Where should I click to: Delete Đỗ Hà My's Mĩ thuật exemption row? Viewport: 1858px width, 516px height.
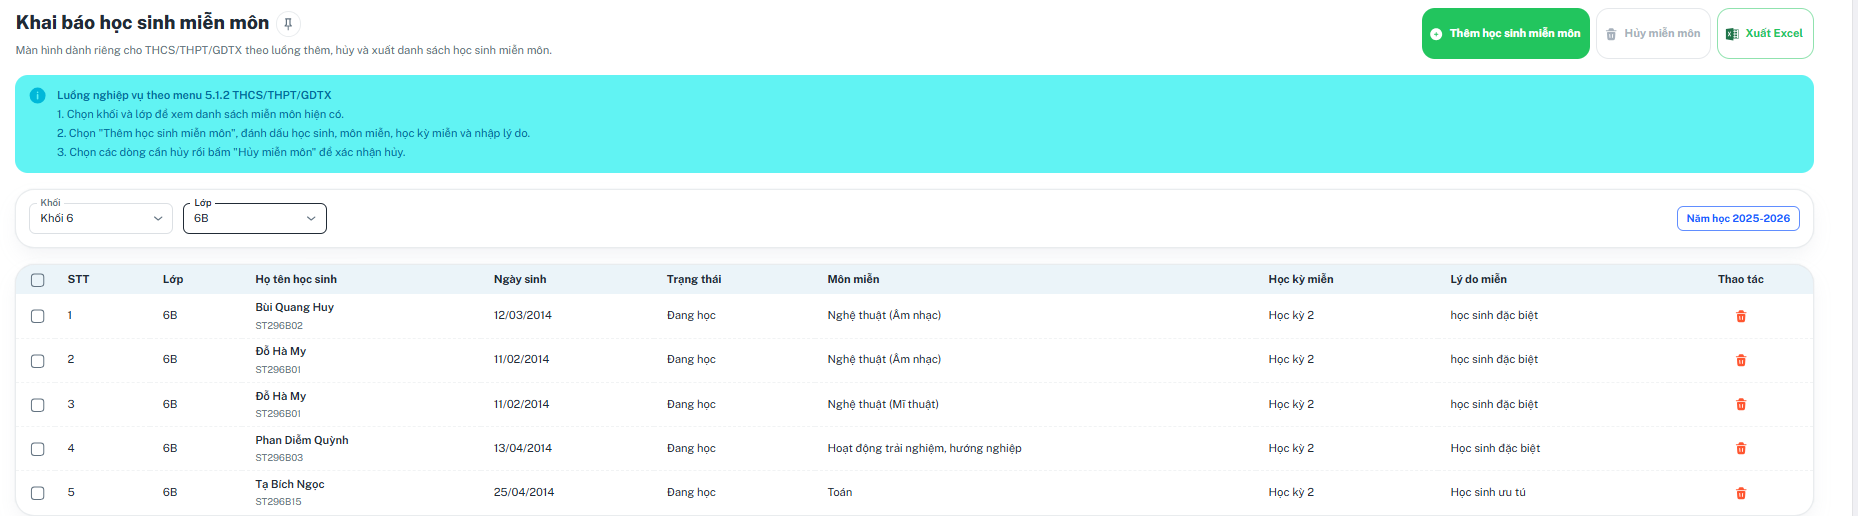tap(1741, 404)
